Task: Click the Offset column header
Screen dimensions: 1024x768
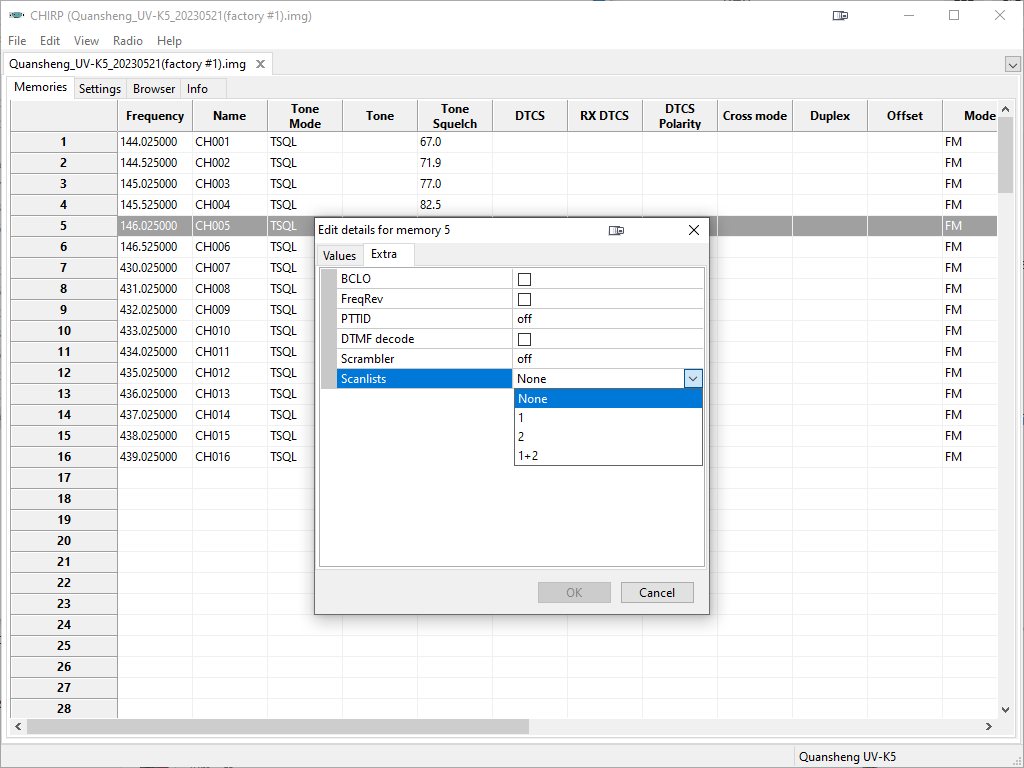Action: pos(905,116)
